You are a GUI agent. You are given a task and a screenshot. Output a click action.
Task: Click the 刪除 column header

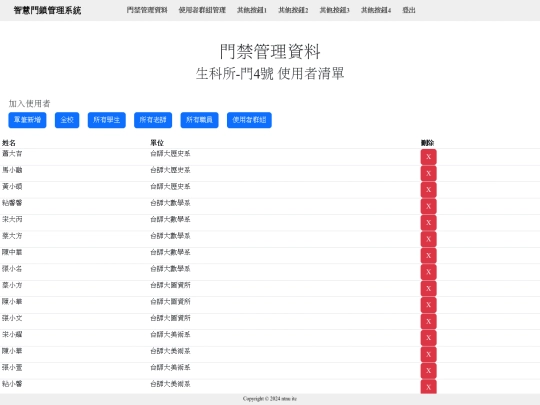click(427, 143)
